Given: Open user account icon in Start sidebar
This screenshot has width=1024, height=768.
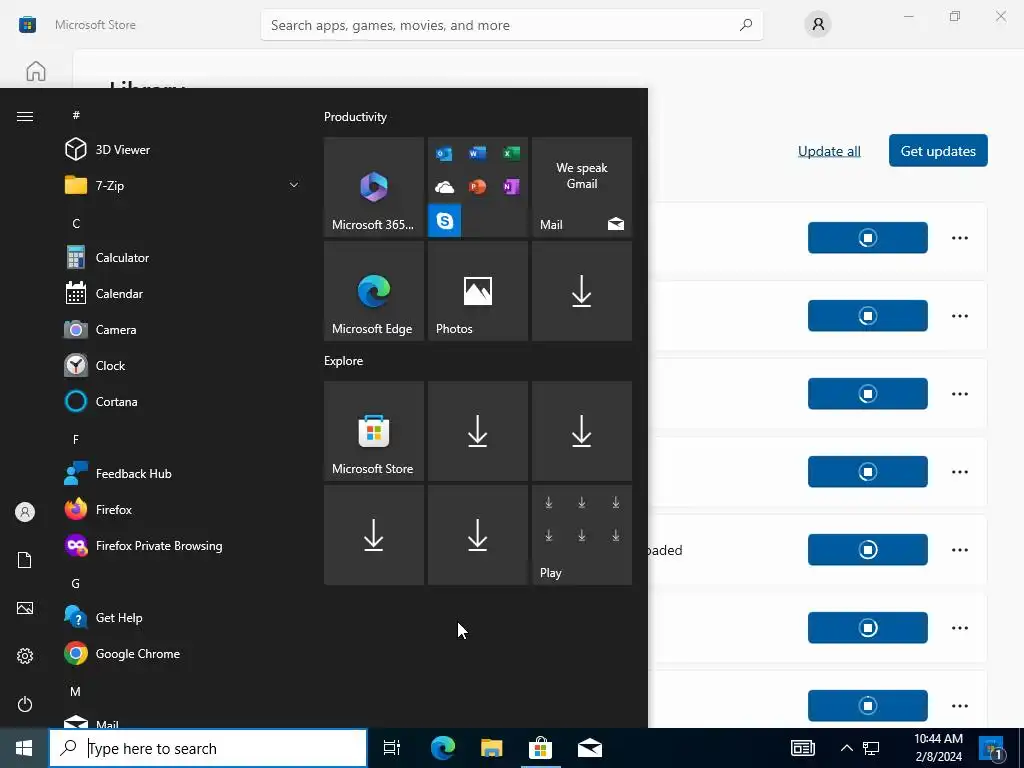Looking at the screenshot, I should 25,512.
